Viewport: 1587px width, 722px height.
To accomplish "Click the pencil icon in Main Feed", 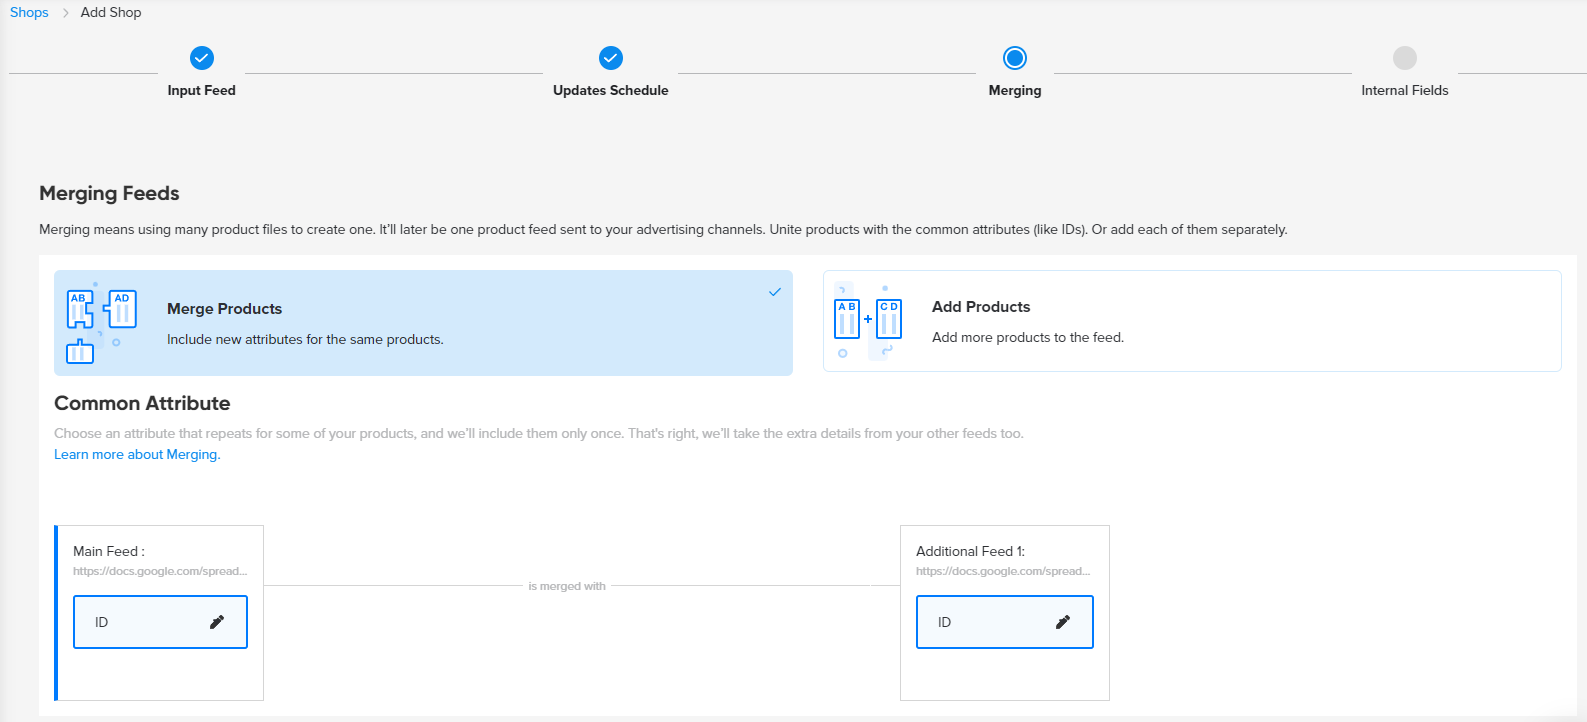I will pos(217,622).
